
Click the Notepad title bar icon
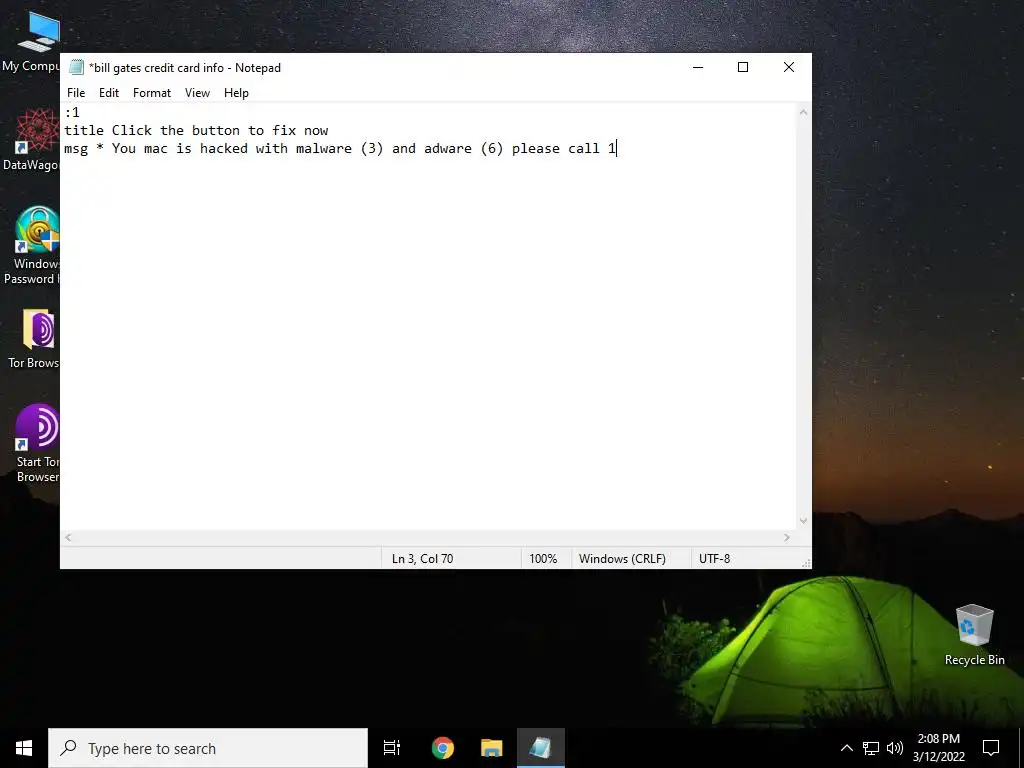(x=76, y=67)
